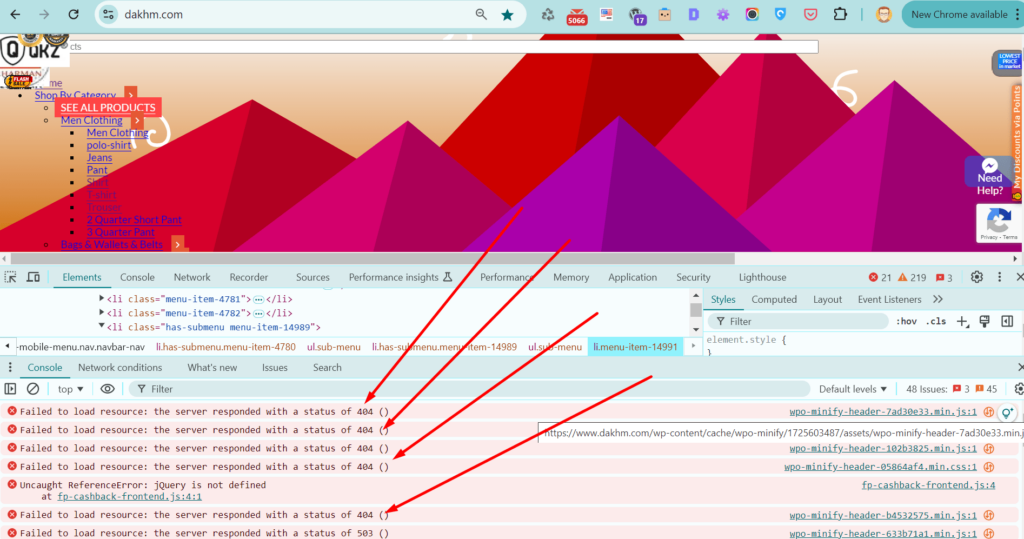1024x539 pixels.
Task: Click the Need Help messenger widget
Action: (989, 177)
